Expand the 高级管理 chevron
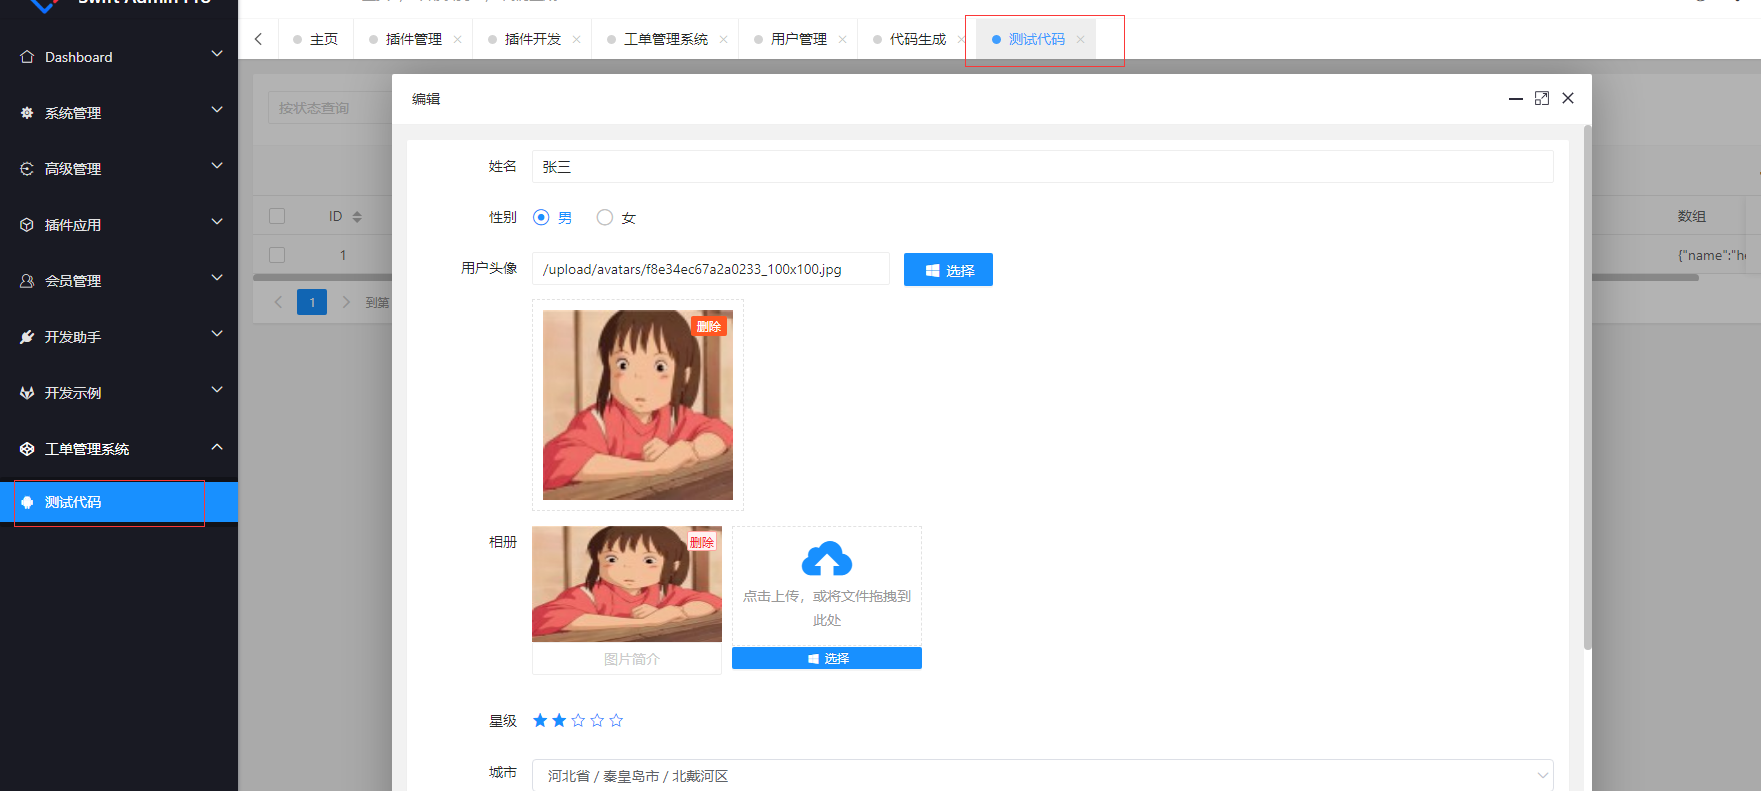1761x791 pixels. click(217, 166)
